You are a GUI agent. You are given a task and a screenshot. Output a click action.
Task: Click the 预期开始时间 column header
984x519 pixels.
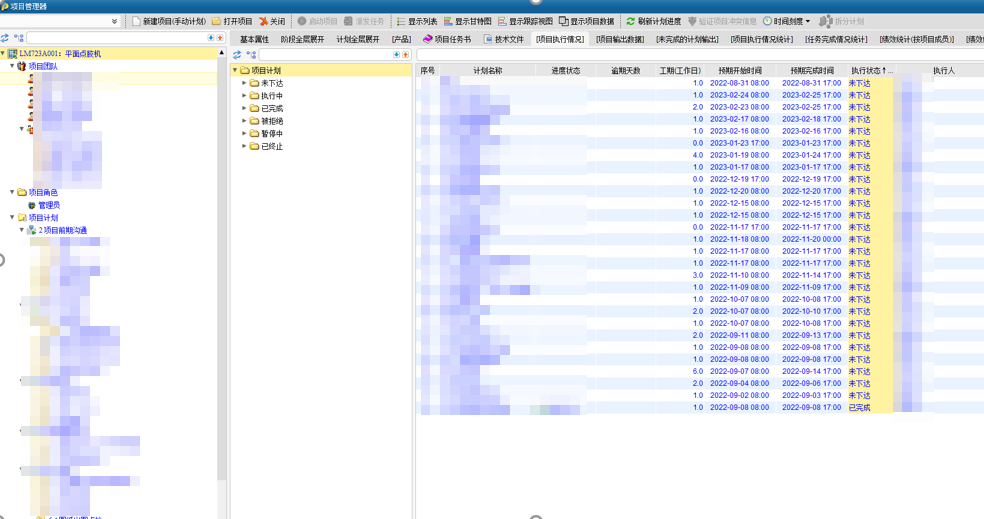tap(740, 71)
